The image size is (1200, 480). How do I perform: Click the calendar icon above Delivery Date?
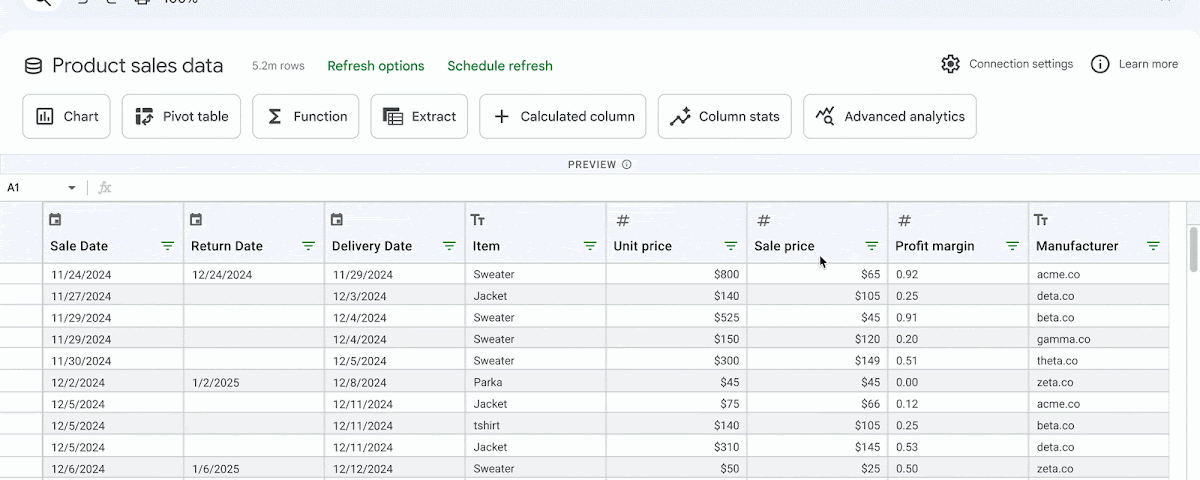(x=337, y=220)
